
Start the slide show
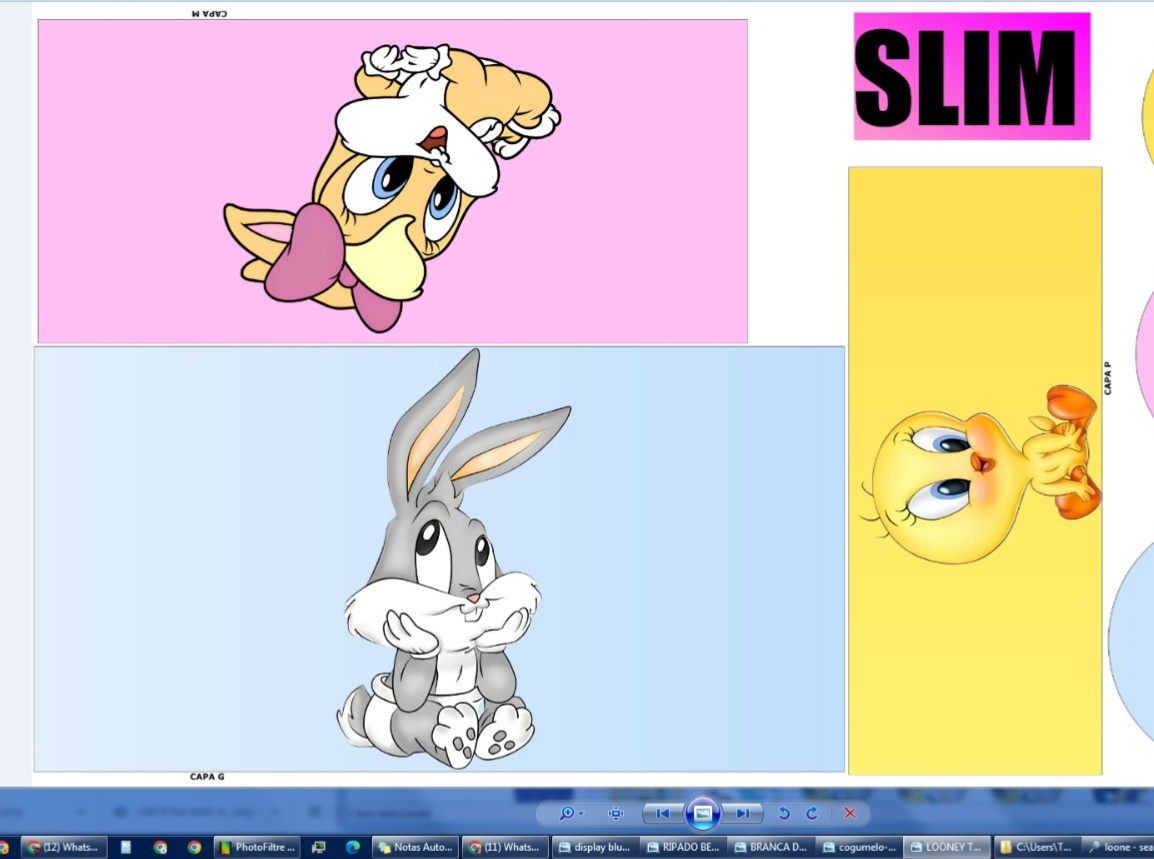pyautogui.click(x=702, y=813)
